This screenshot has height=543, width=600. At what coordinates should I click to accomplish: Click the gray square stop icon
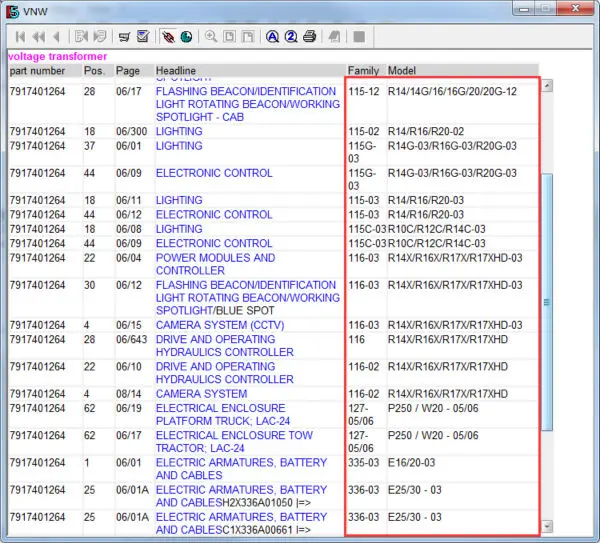click(359, 37)
